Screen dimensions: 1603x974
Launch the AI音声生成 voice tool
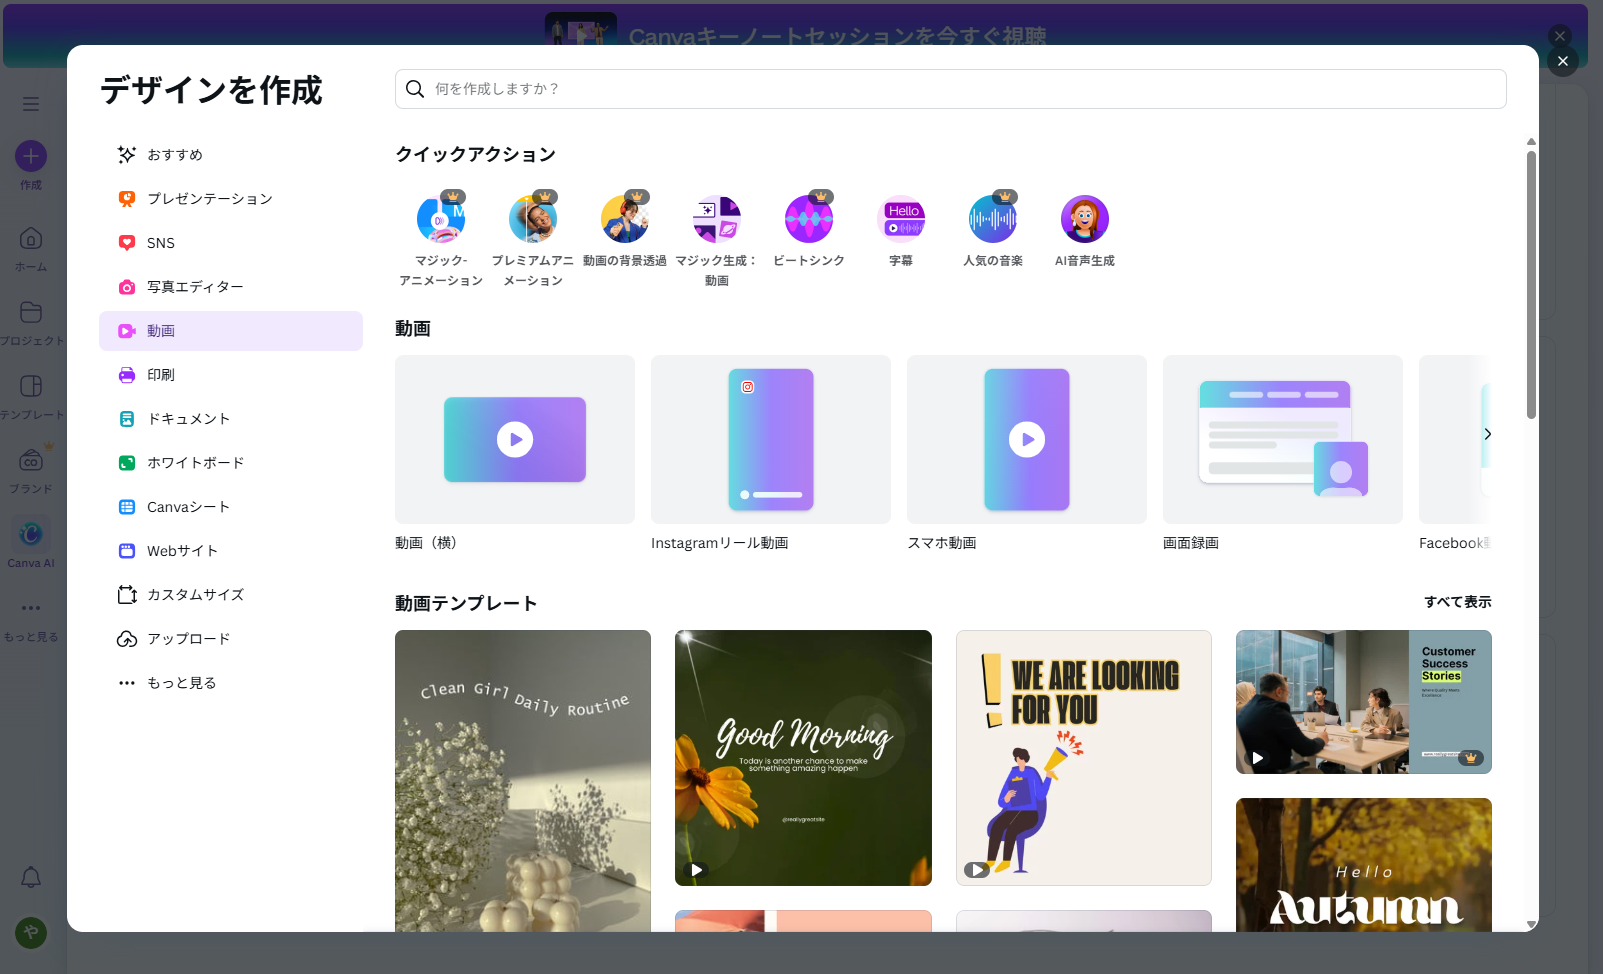tap(1085, 220)
